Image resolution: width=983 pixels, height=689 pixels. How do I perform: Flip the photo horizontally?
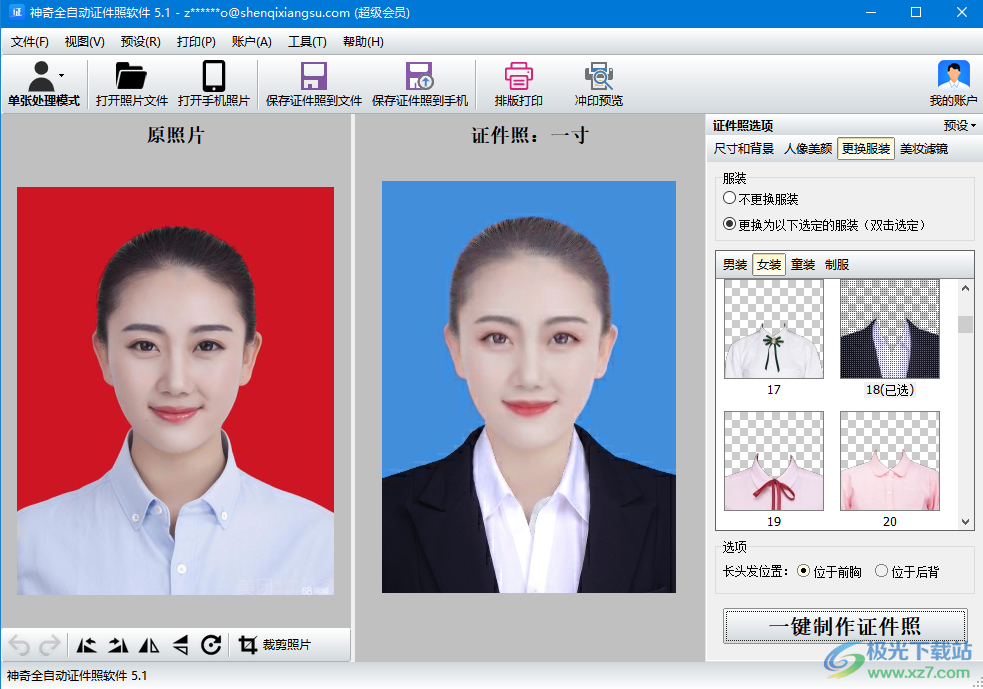click(x=149, y=645)
